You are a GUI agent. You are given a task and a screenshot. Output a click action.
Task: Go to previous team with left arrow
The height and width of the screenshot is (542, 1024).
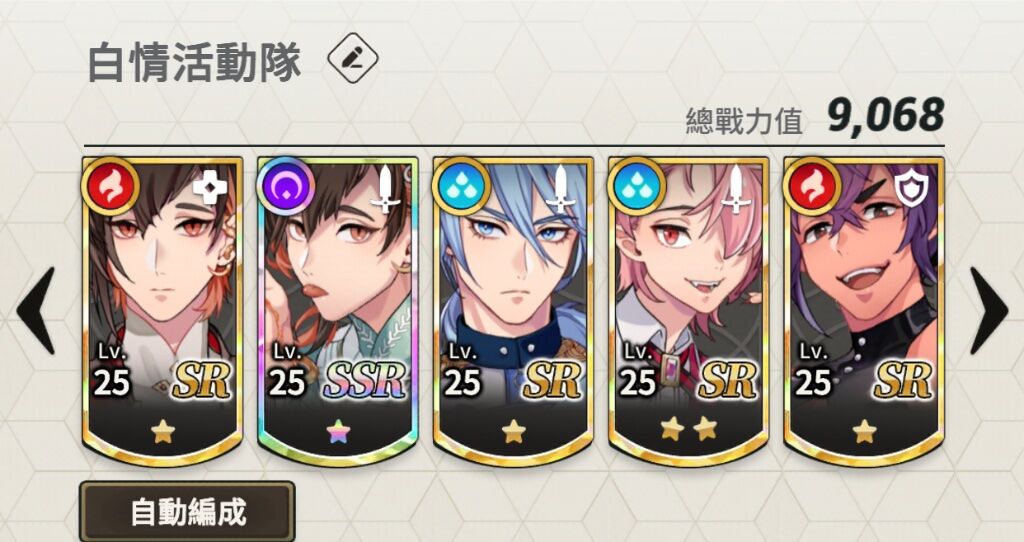pos(35,311)
